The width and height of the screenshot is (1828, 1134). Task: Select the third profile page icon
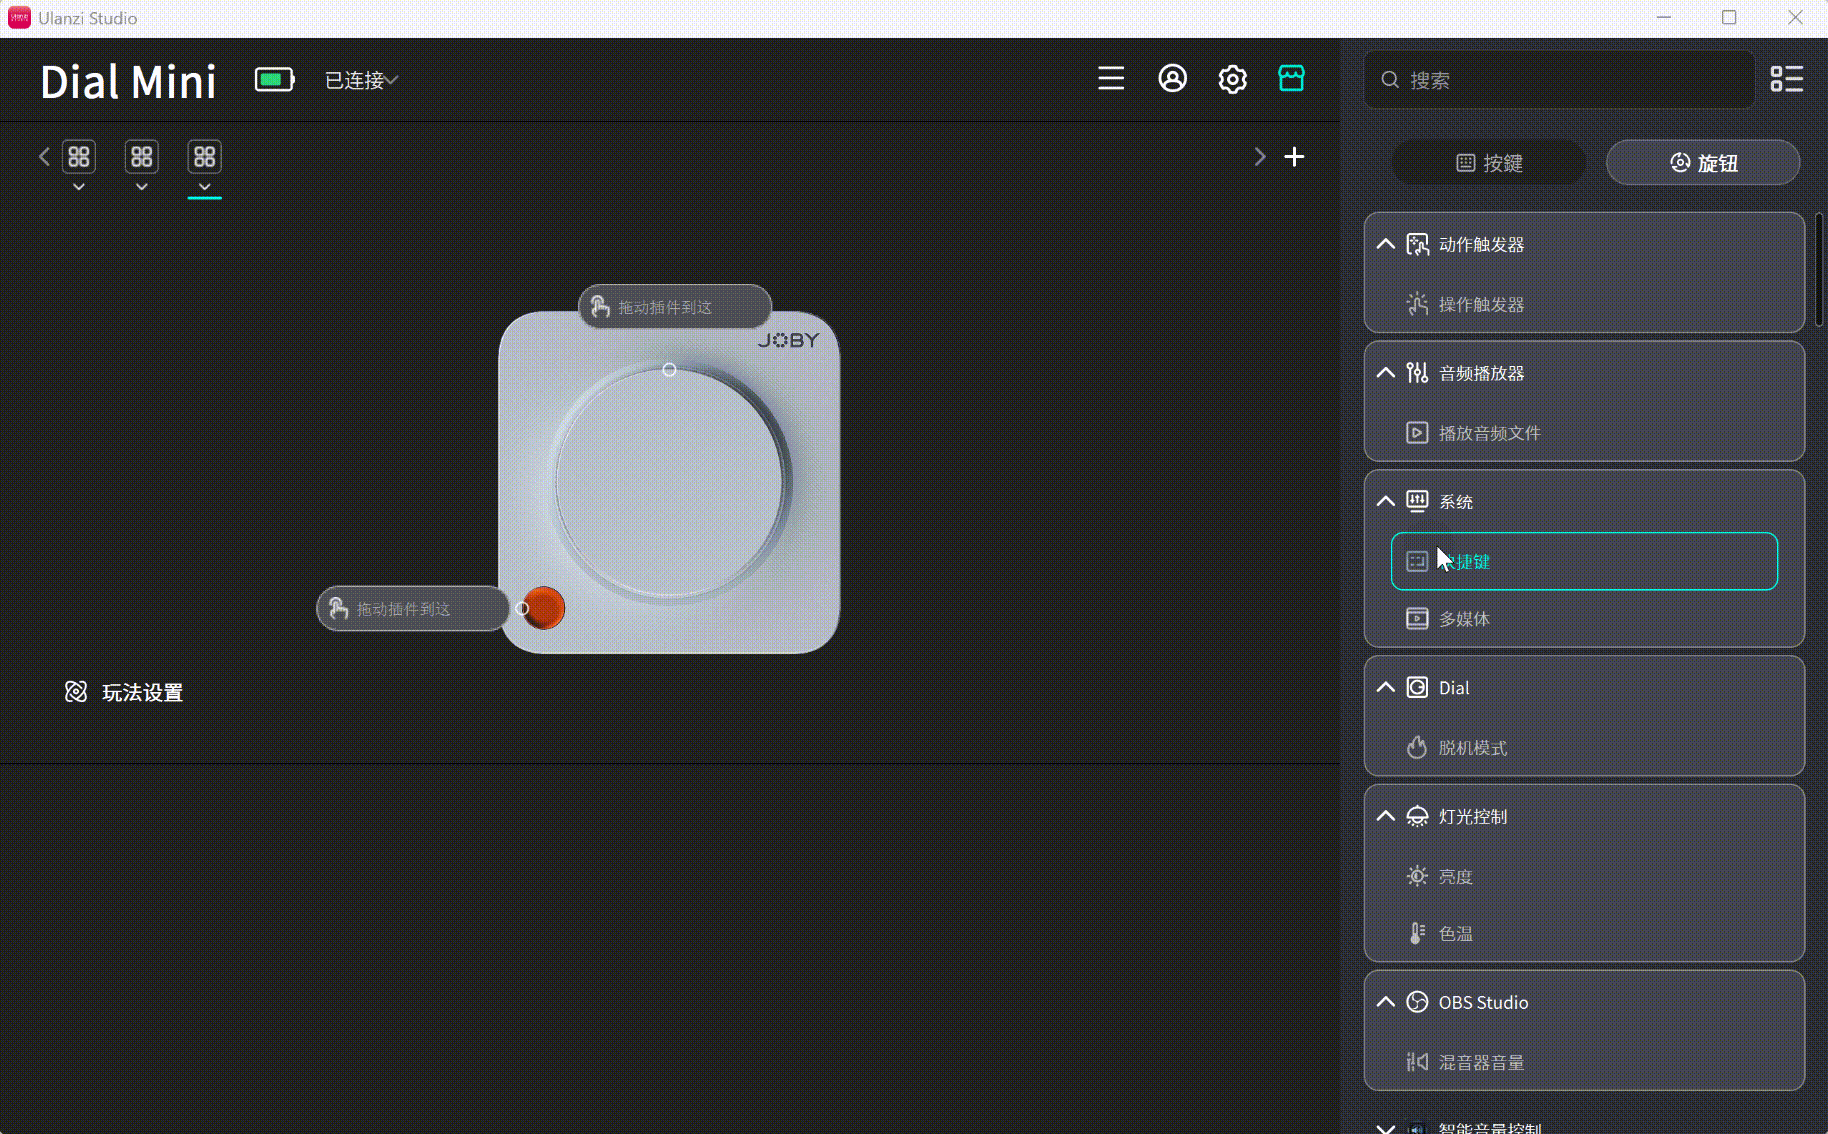(205, 157)
